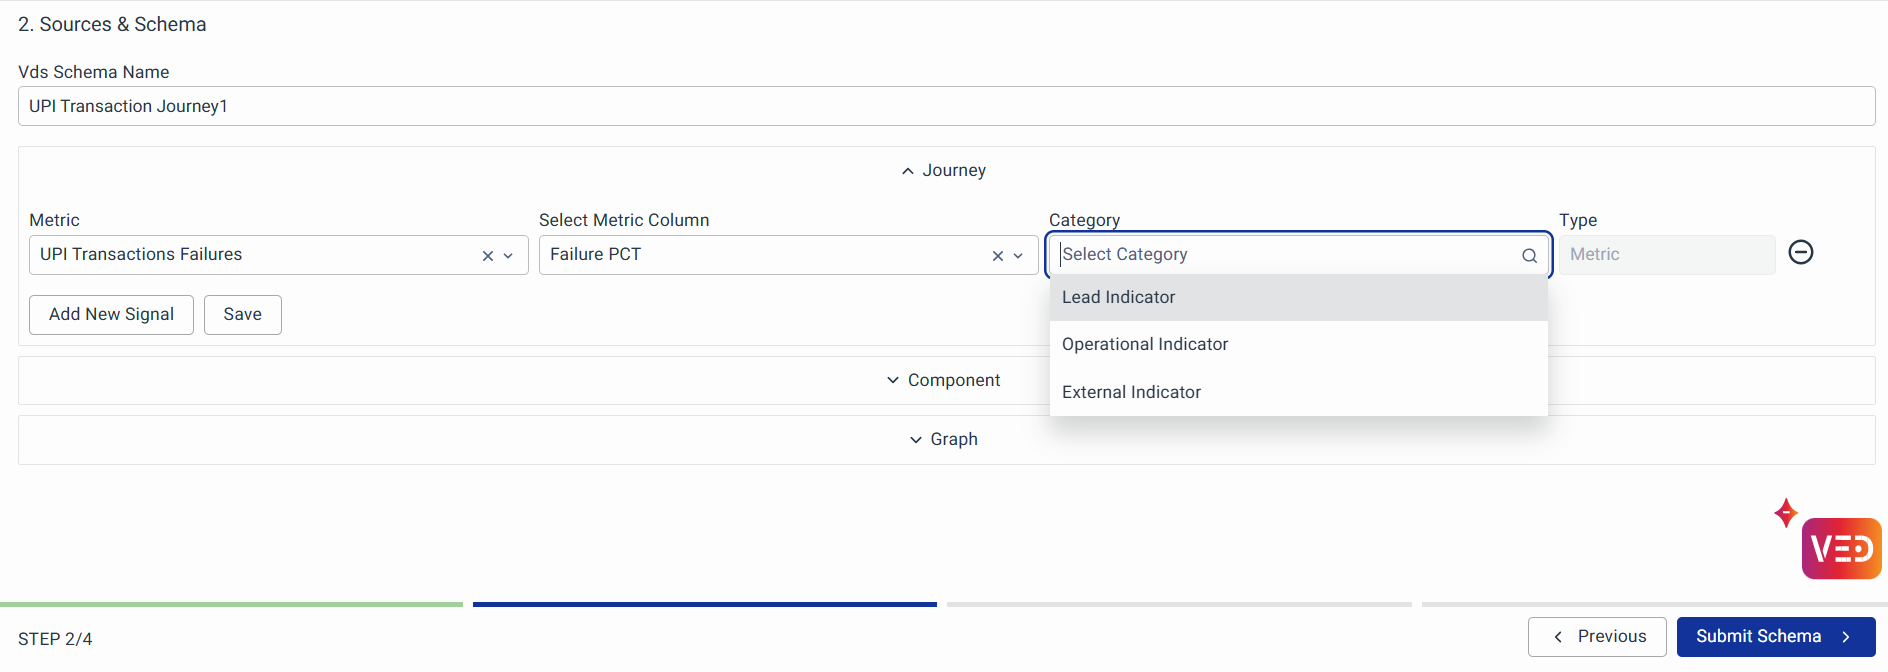Expand the Component section

click(x=944, y=381)
